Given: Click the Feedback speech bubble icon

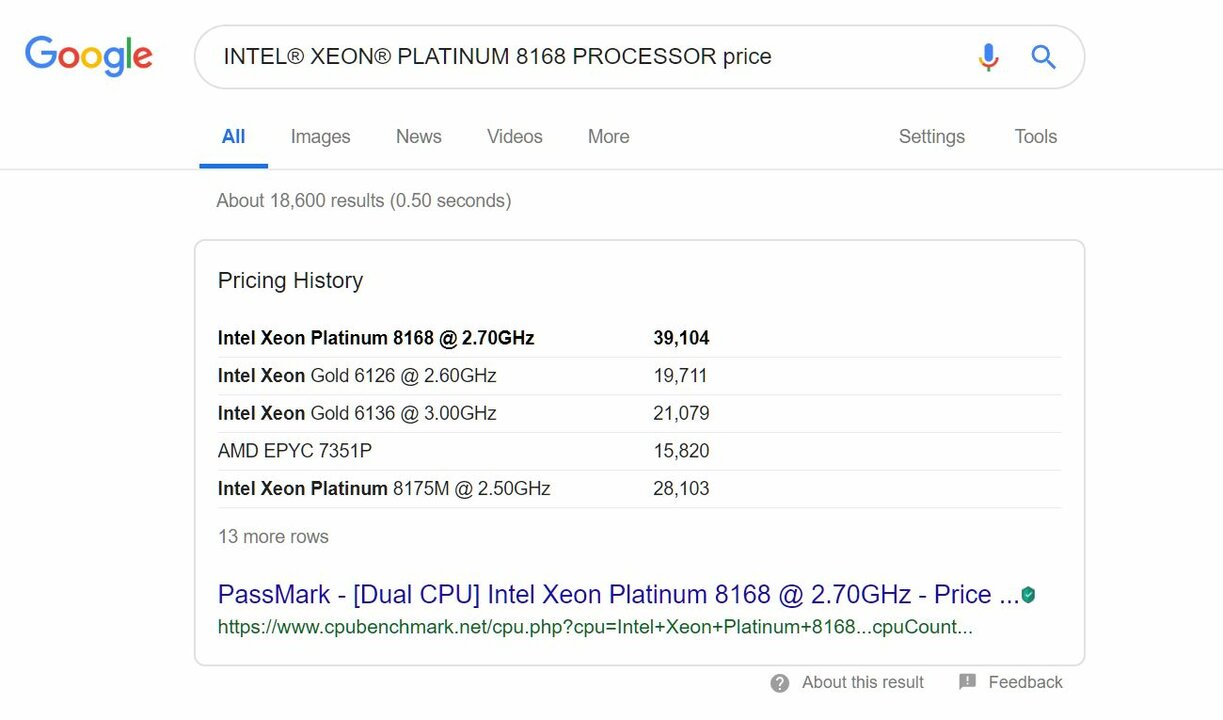Looking at the screenshot, I should 967,682.
